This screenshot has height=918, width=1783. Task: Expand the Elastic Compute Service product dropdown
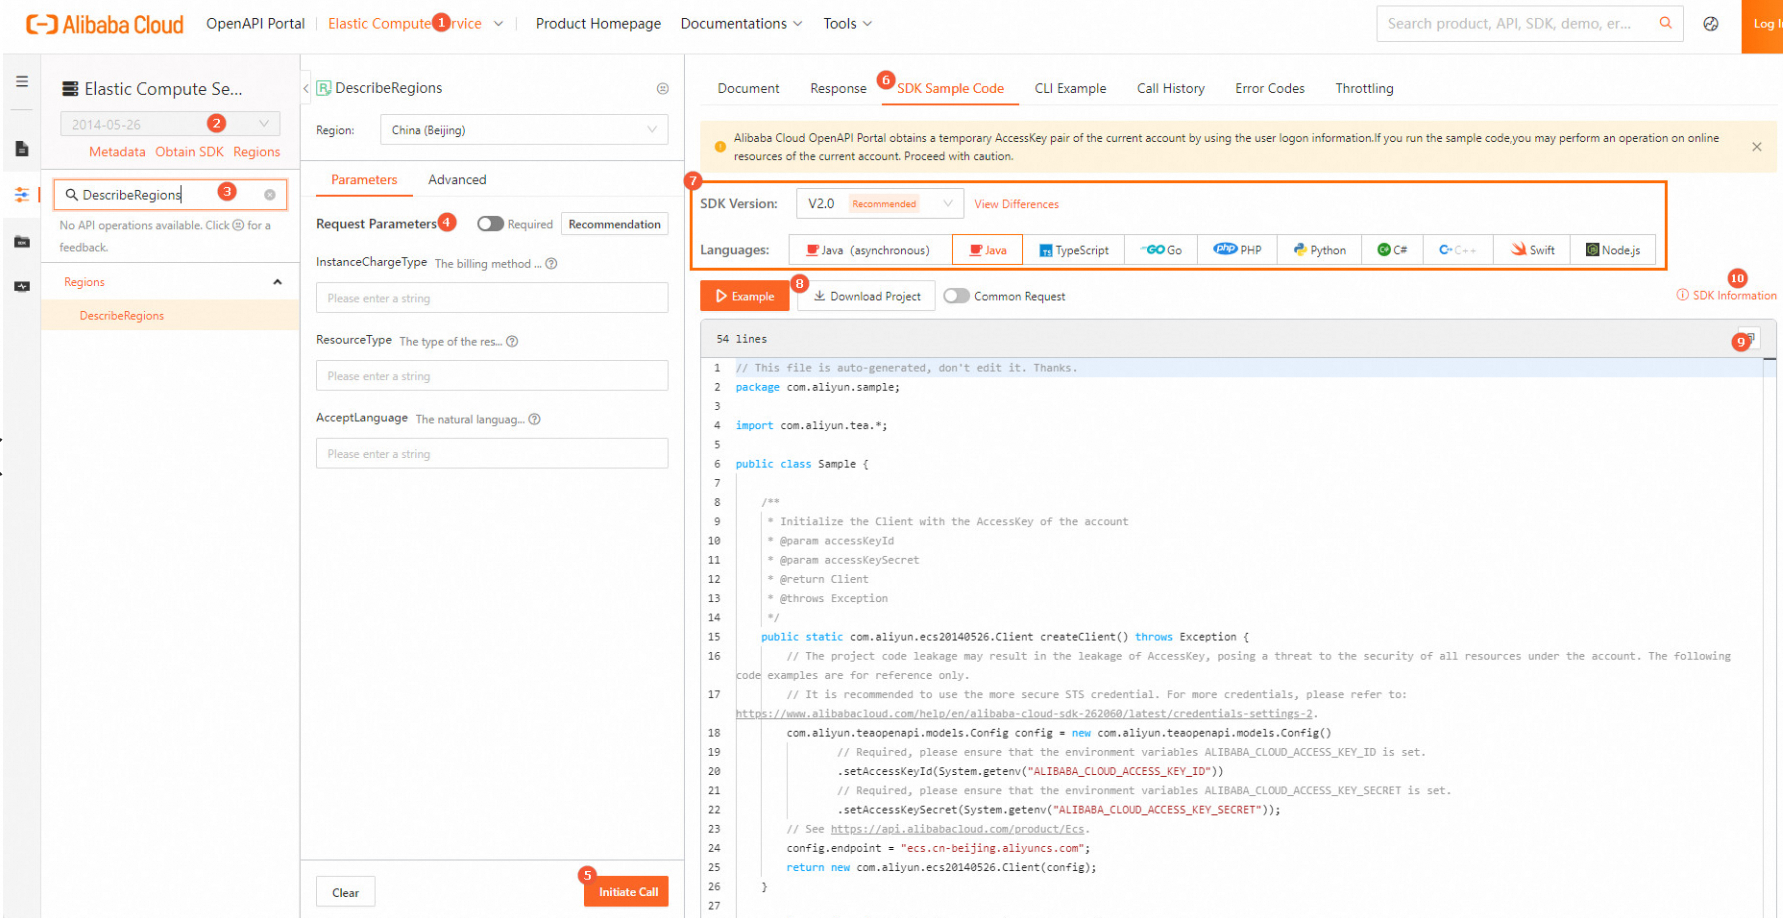pyautogui.click(x=415, y=24)
